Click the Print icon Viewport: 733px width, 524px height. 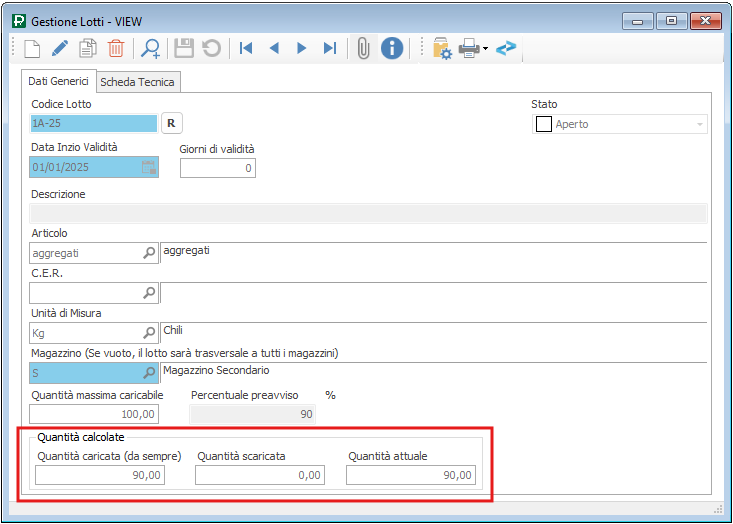point(468,48)
